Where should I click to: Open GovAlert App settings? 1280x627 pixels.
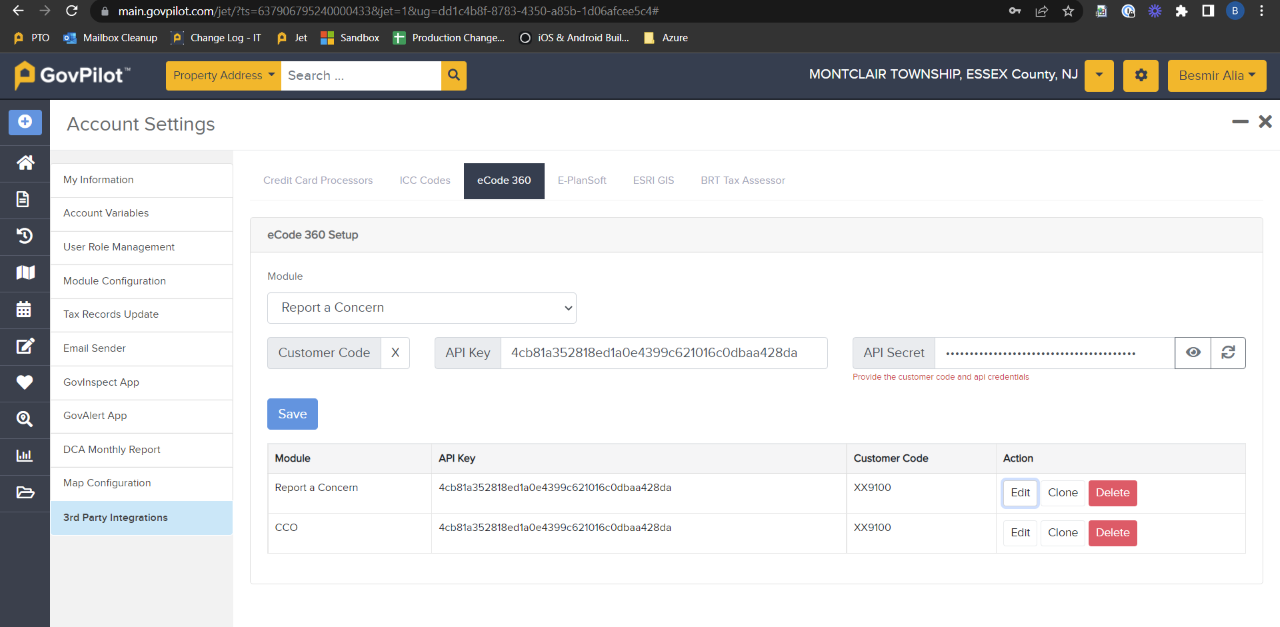(x=141, y=416)
